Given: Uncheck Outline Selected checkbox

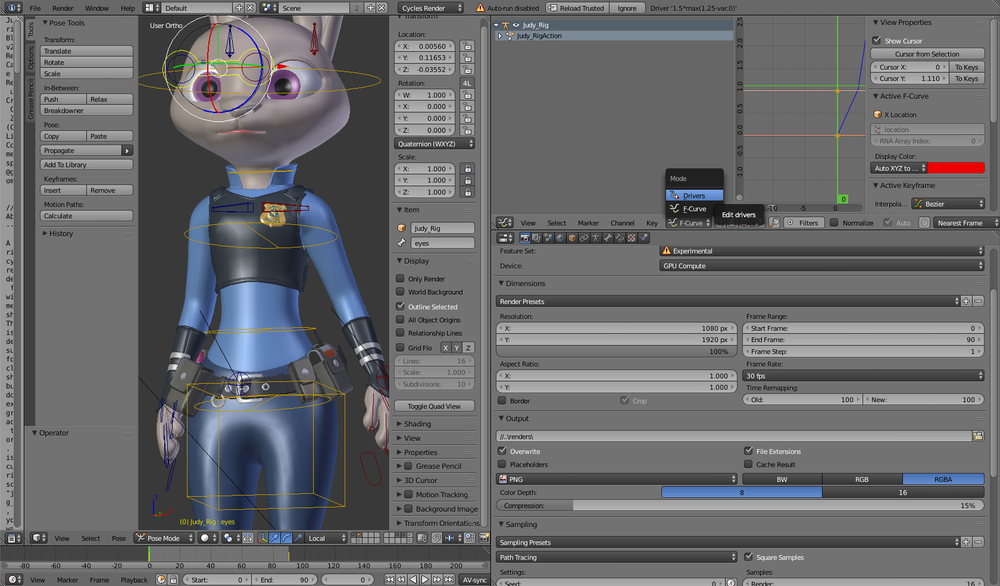Looking at the screenshot, I should point(401,306).
